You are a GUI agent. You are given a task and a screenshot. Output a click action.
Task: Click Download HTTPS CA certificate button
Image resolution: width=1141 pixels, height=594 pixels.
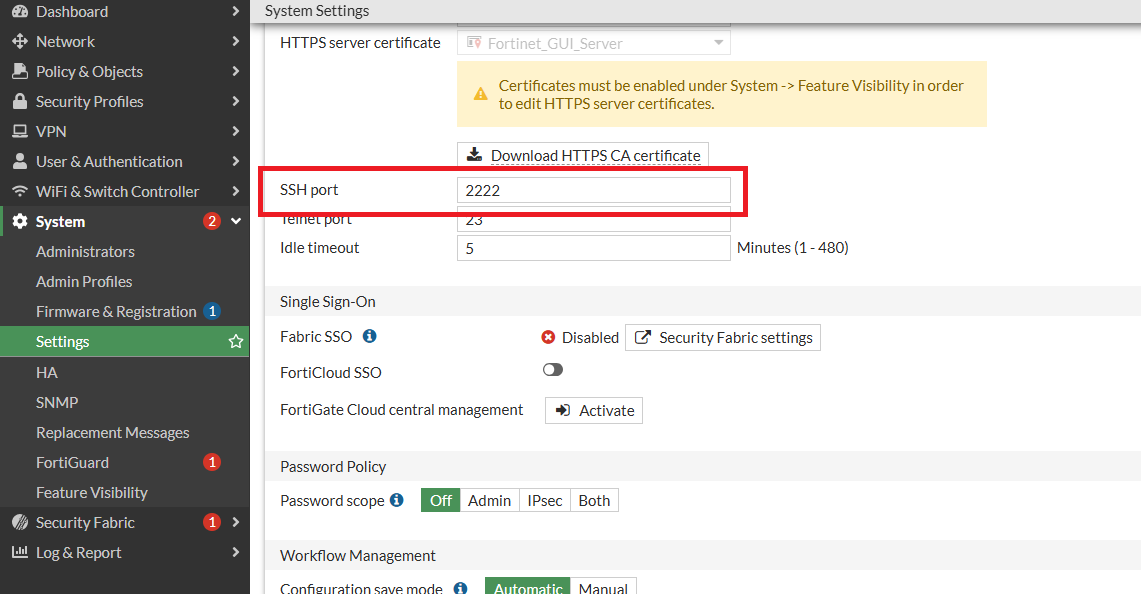click(x=583, y=155)
